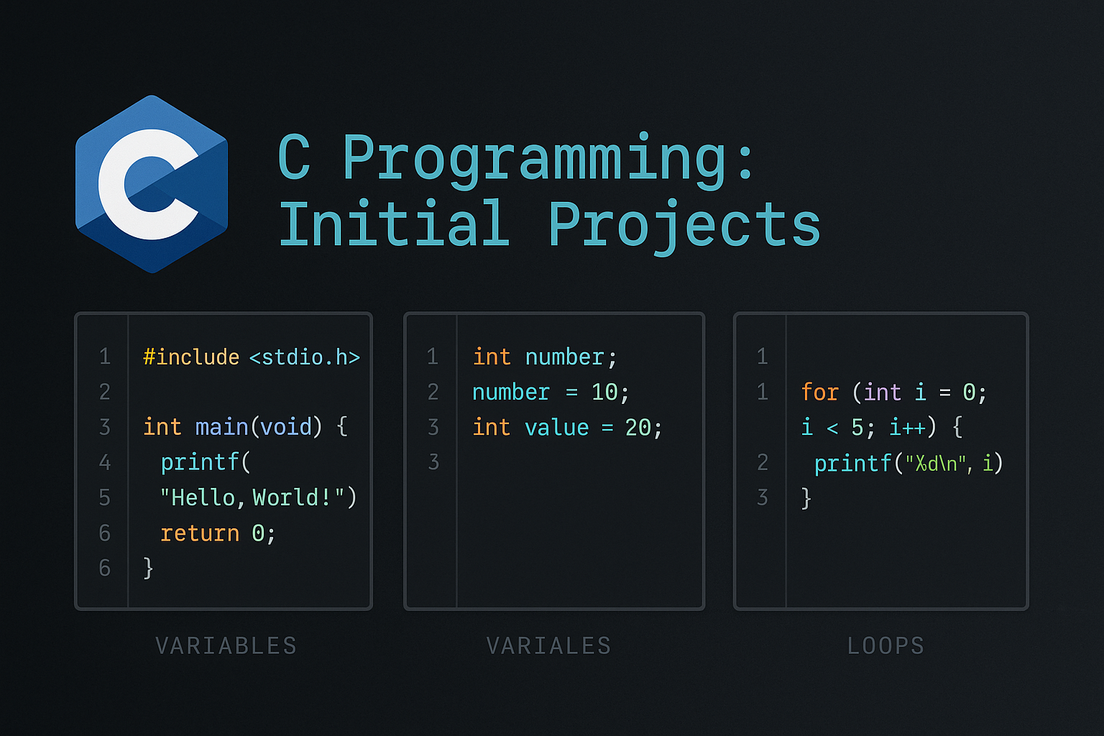This screenshot has height=736, width=1104.
Task: Click the "for (int i = 0;" line
Action: pyautogui.click(x=894, y=392)
